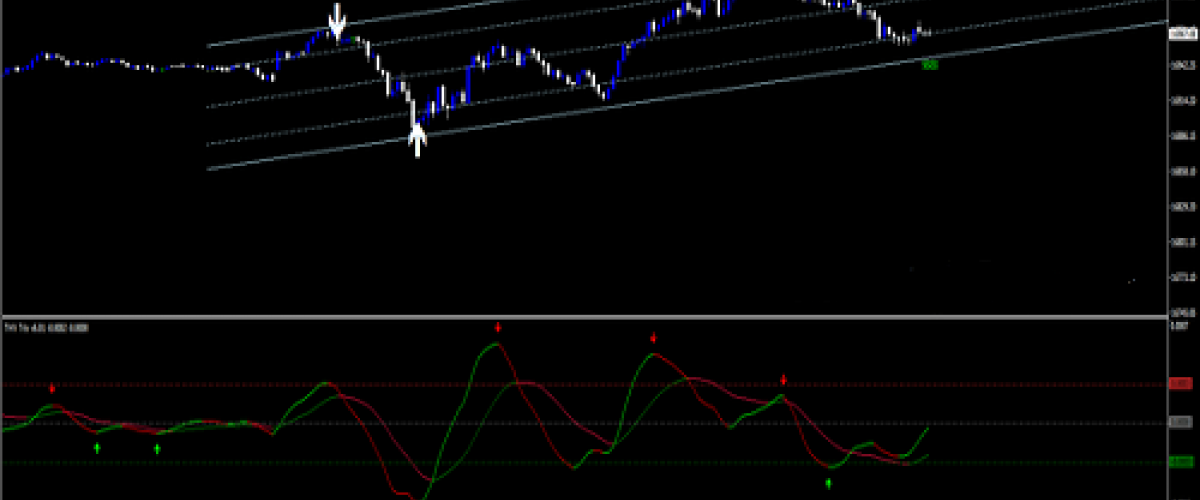
Task: Click the divider between the chart and indicator panes
Action: (x=600, y=317)
